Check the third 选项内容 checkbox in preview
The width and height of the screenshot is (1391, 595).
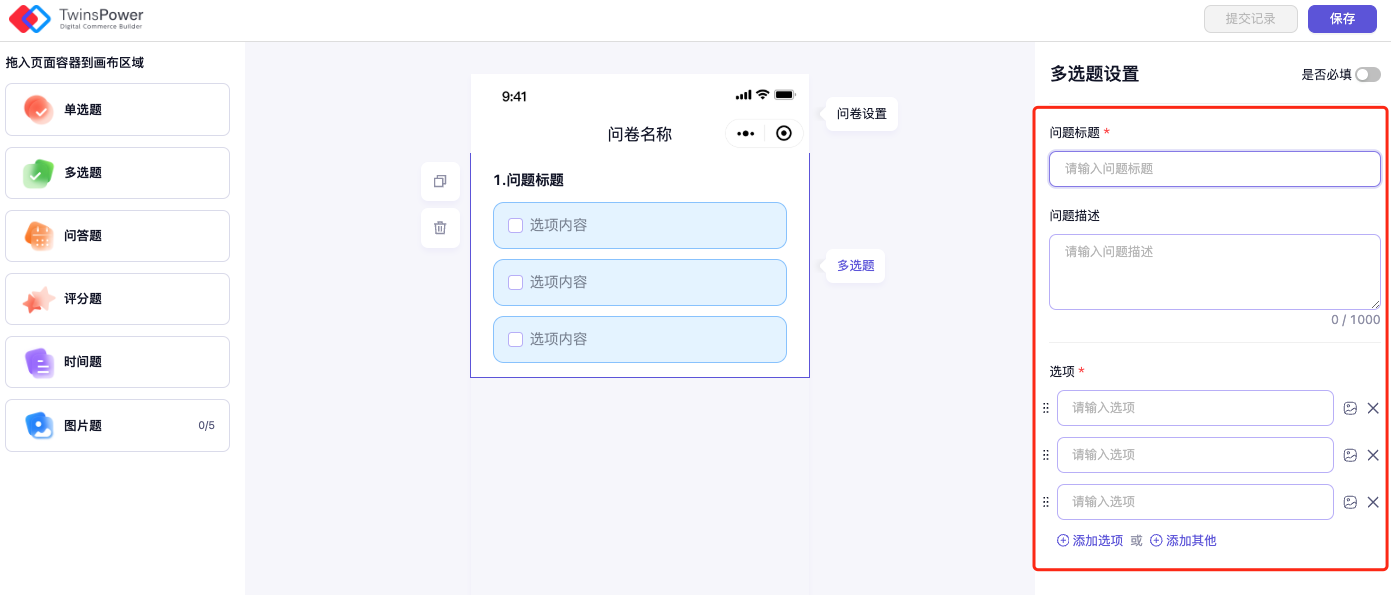(x=516, y=340)
